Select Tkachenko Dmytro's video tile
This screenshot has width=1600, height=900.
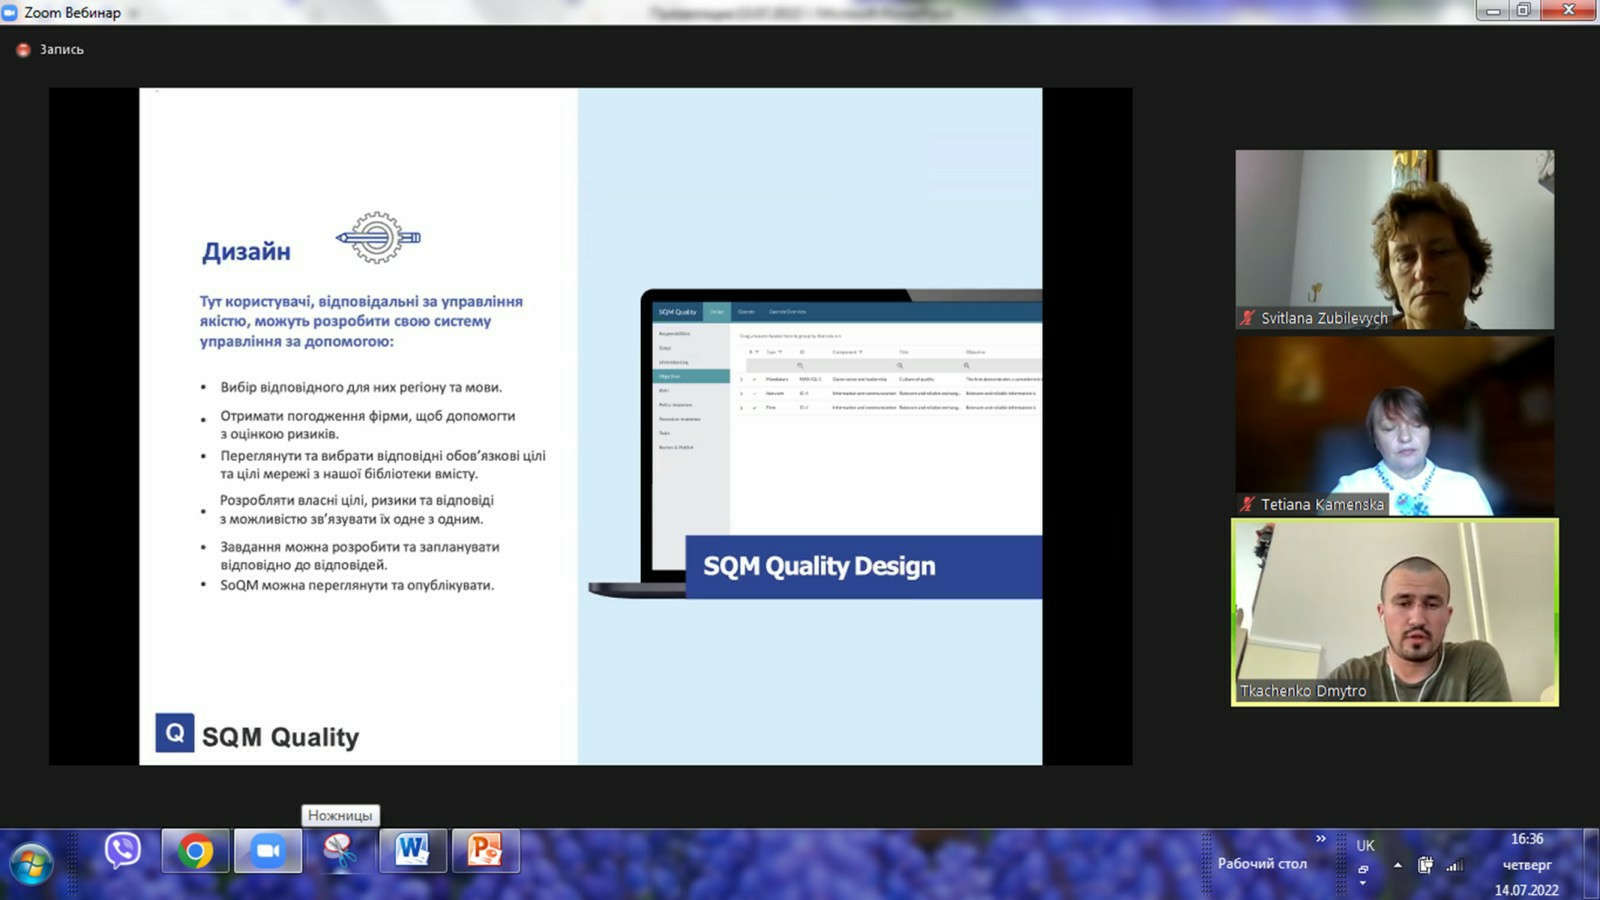click(x=1394, y=612)
